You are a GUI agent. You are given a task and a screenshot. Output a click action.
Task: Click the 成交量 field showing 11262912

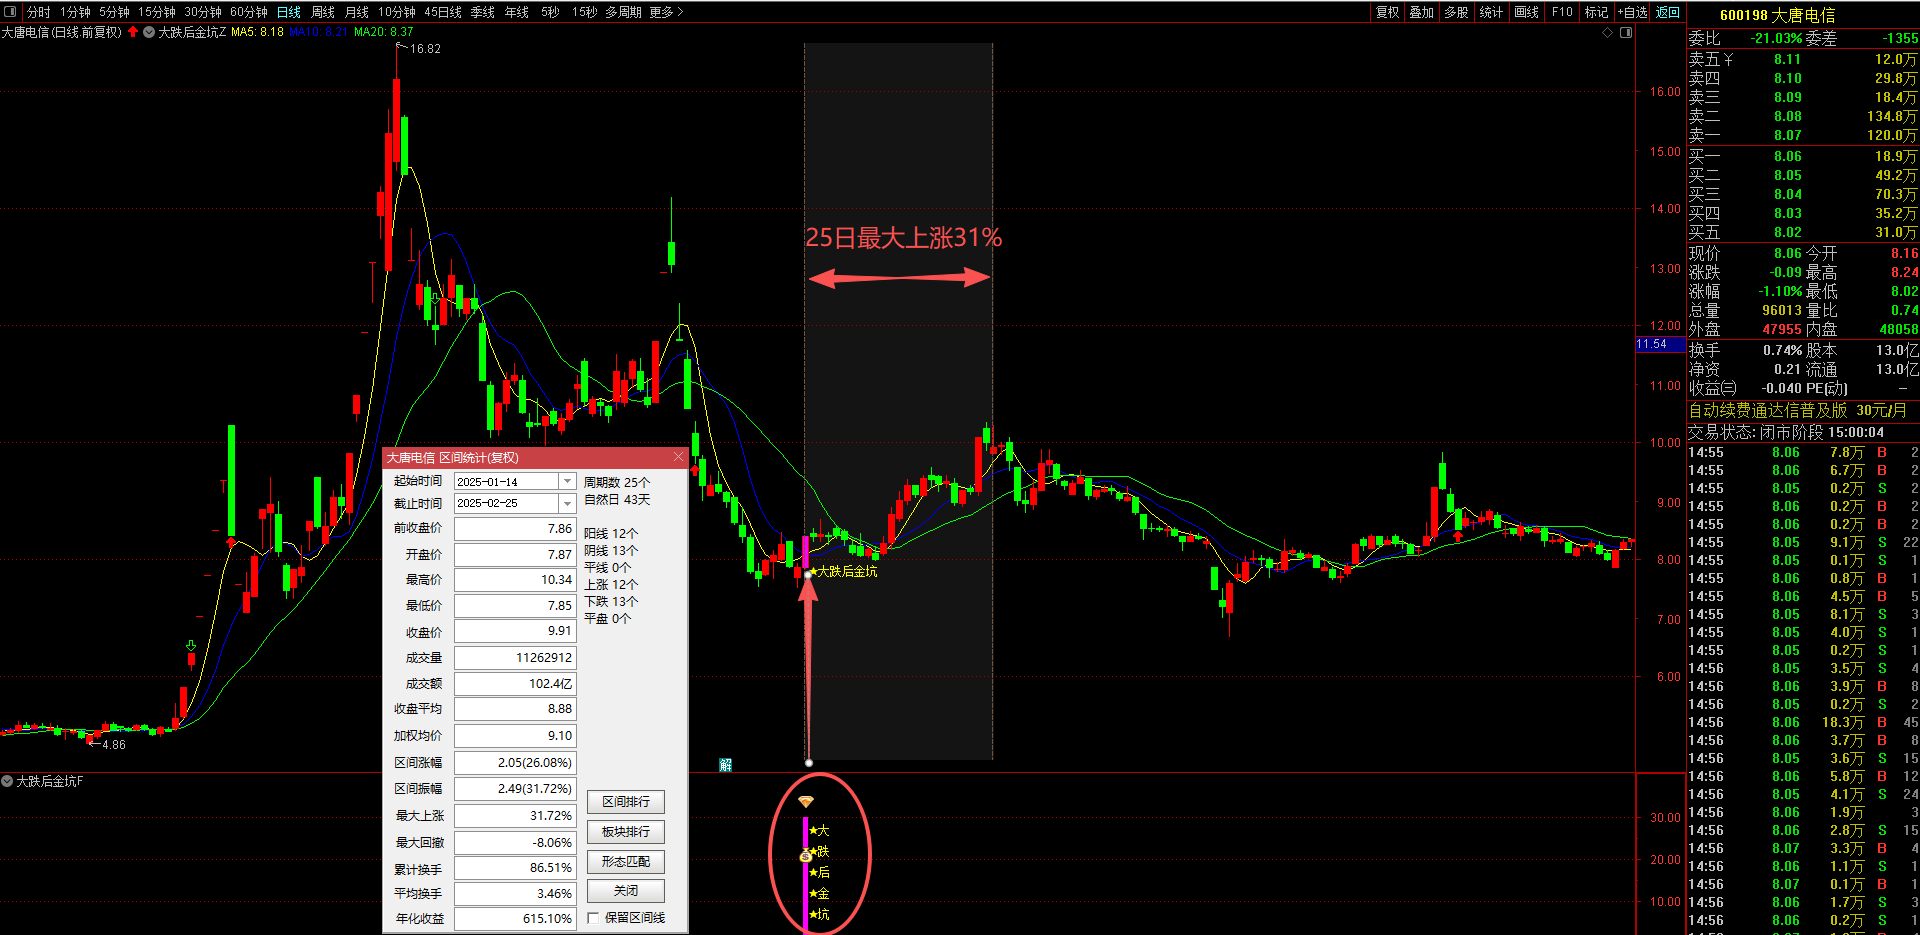(515, 658)
